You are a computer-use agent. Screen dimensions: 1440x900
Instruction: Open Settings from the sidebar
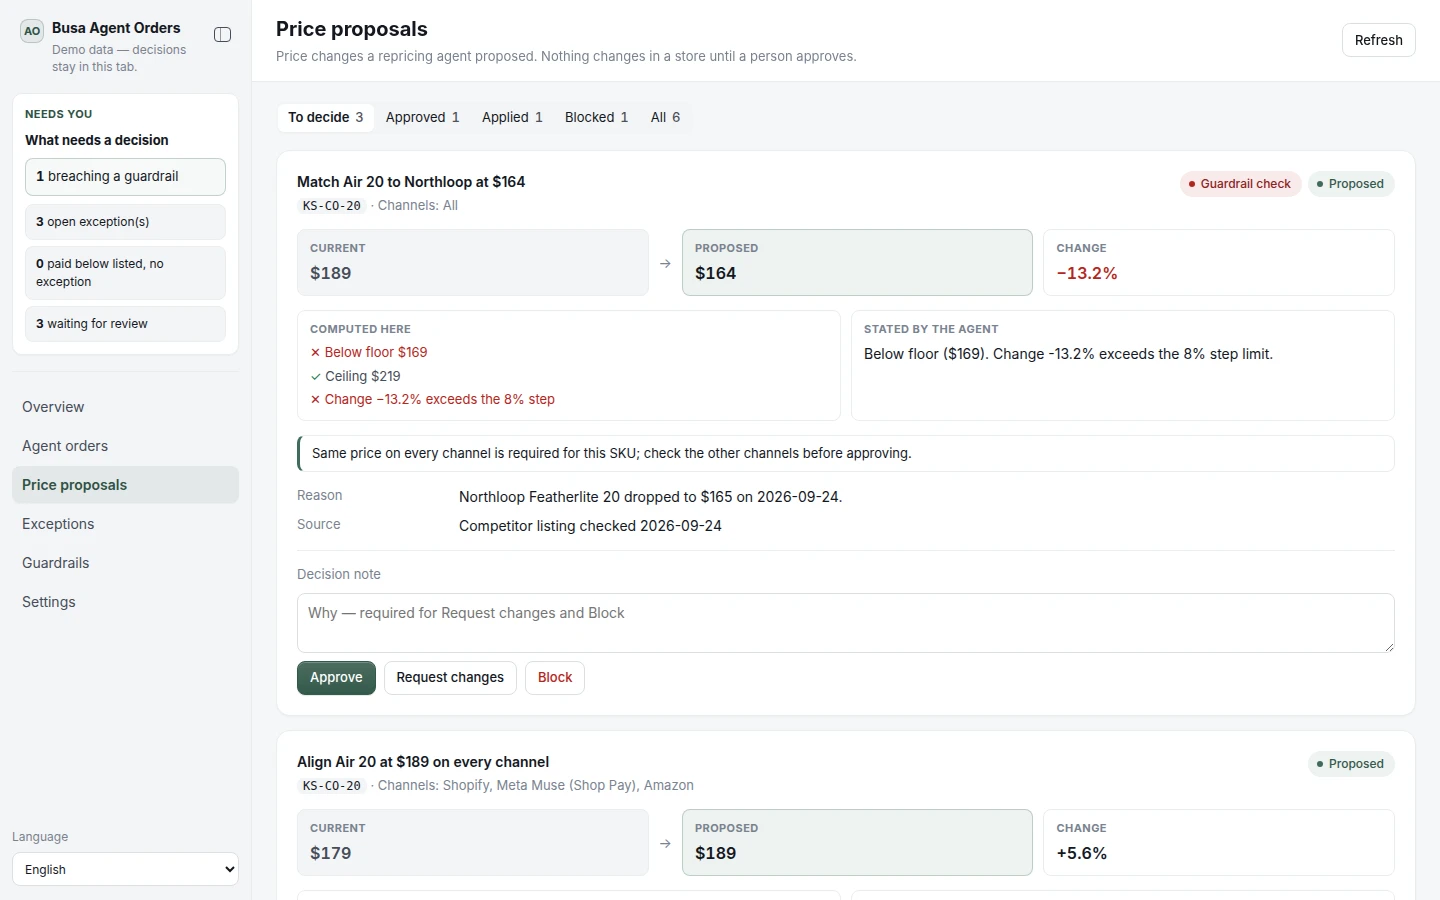point(125,602)
